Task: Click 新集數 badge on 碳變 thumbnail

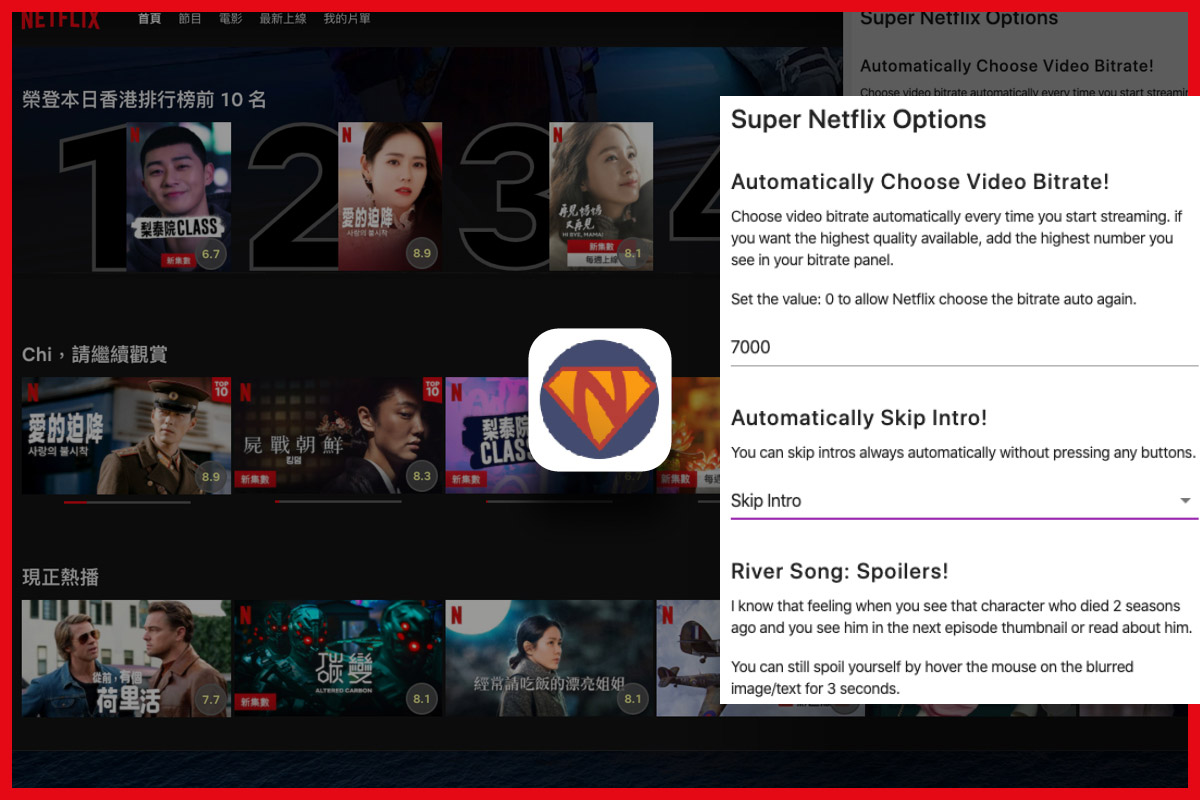Action: point(254,702)
